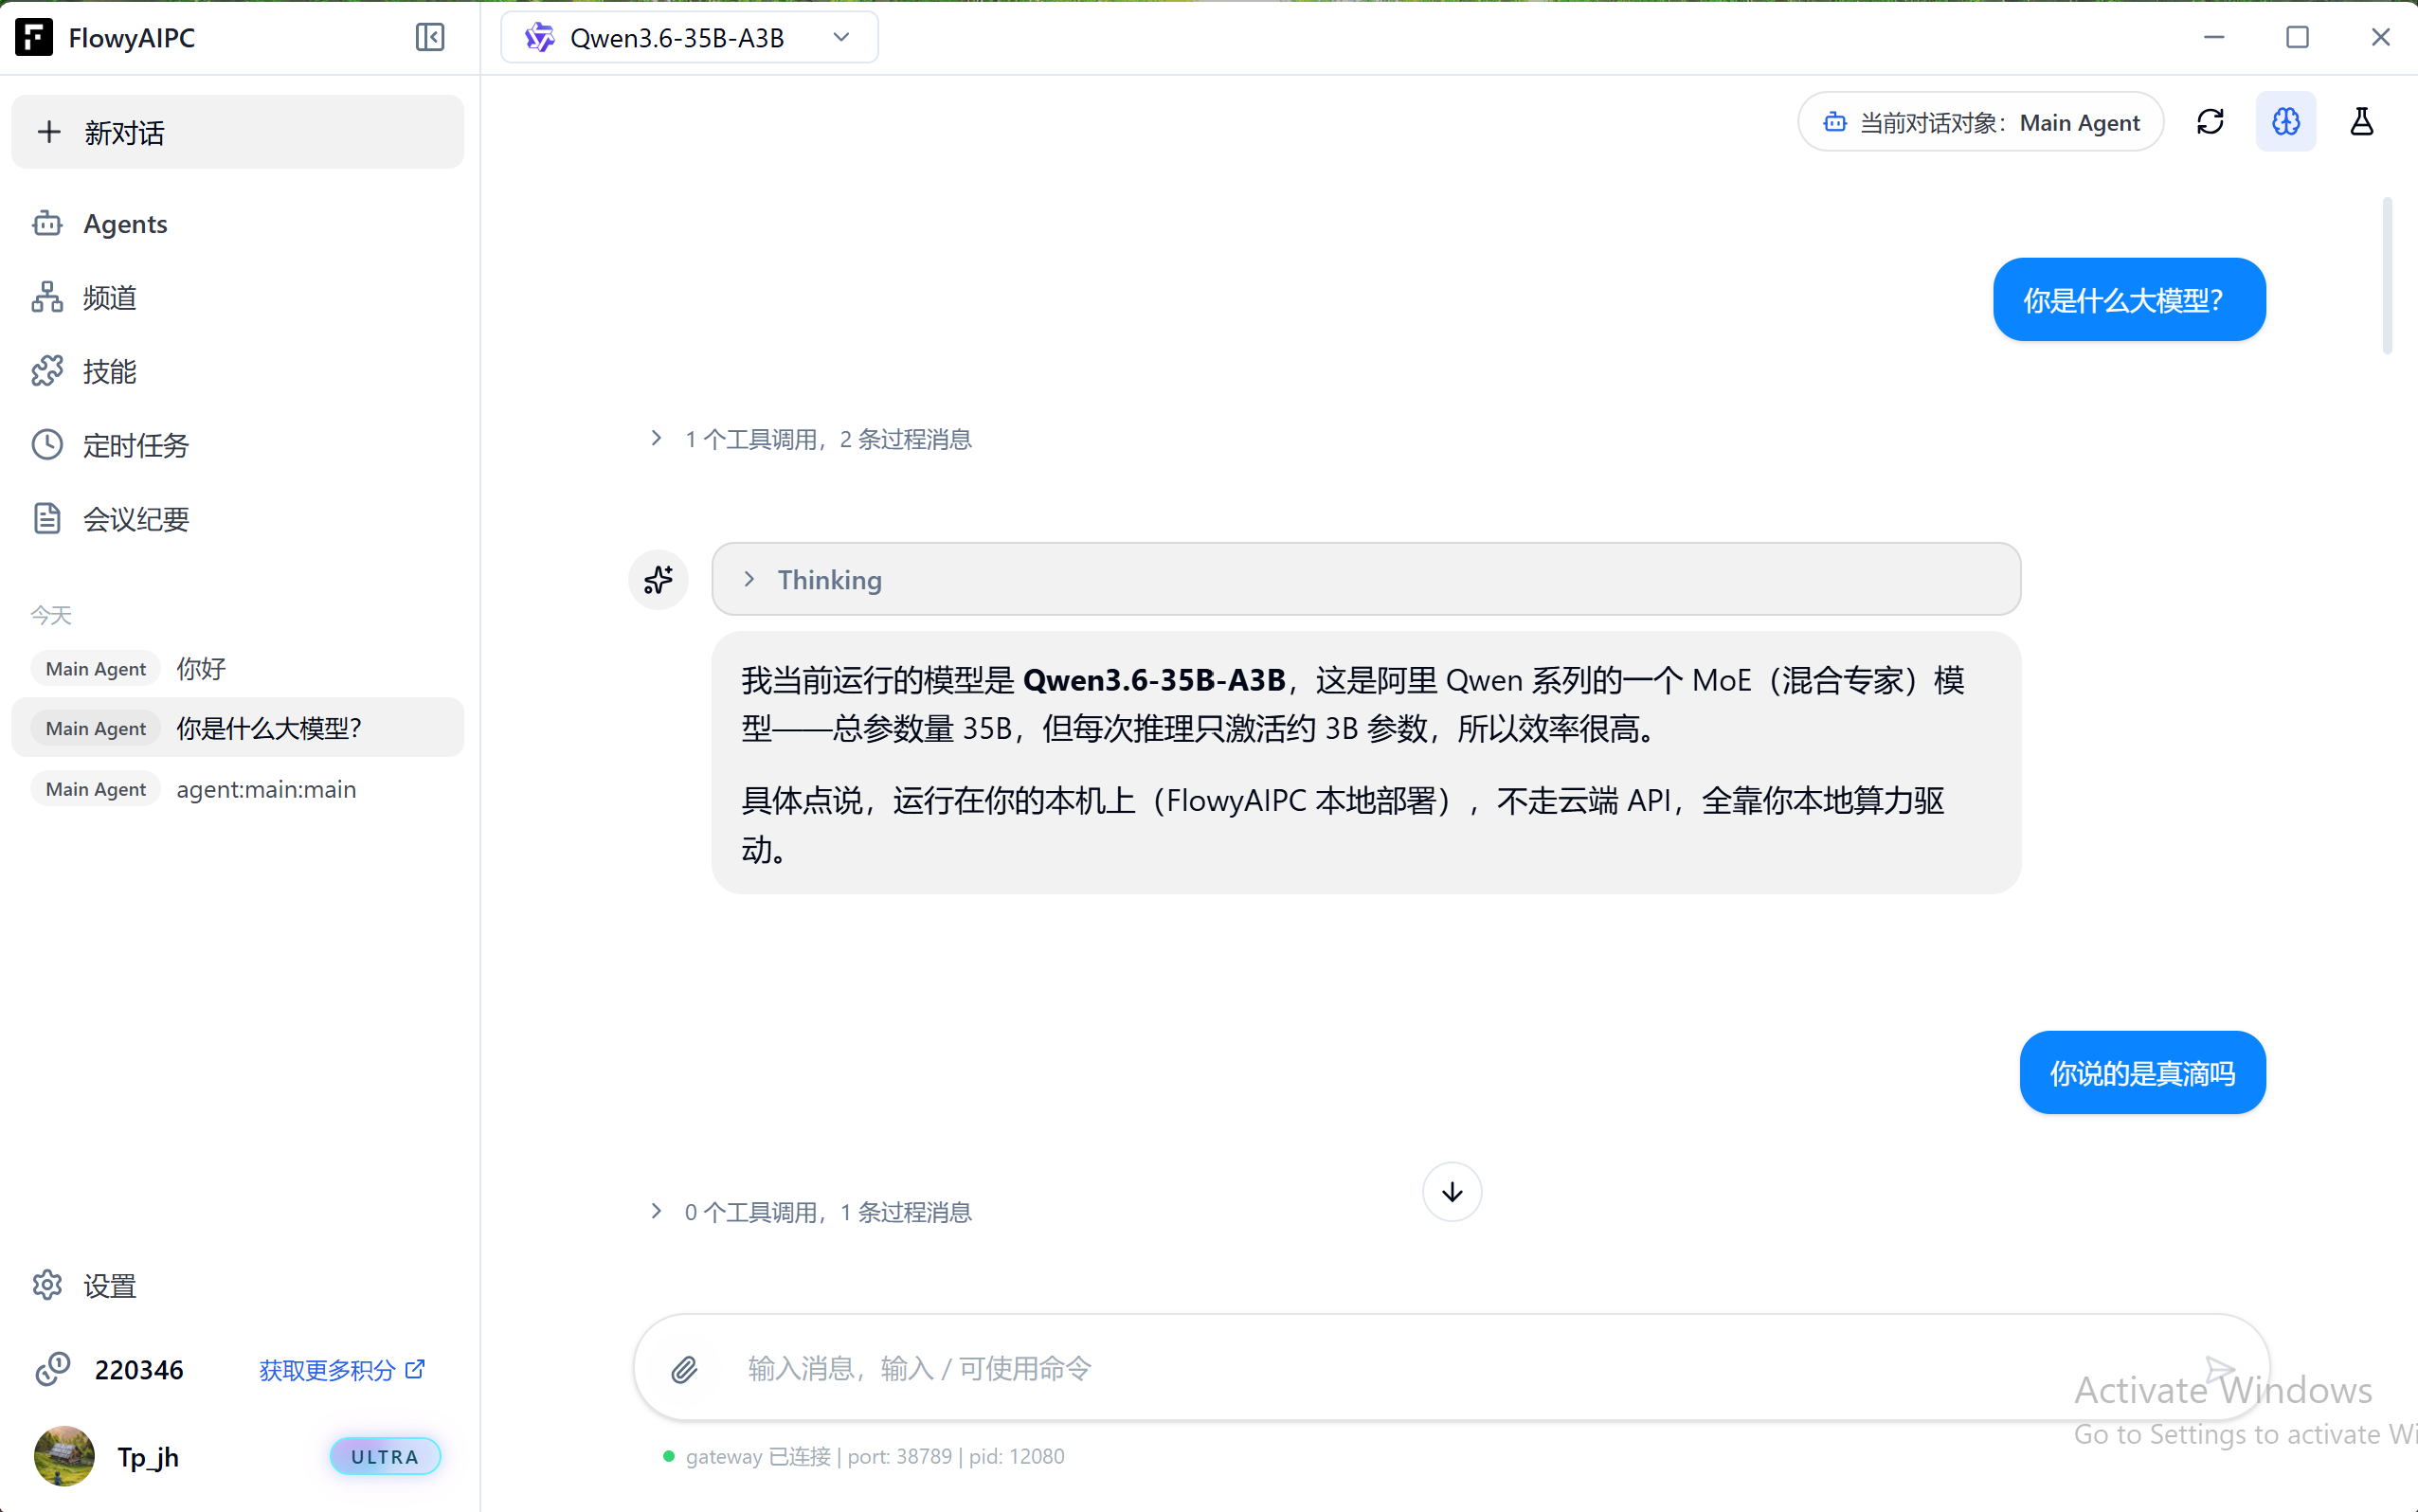The width and height of the screenshot is (2418, 1512).
Task: Click the send message arrow icon
Action: 2220,1370
